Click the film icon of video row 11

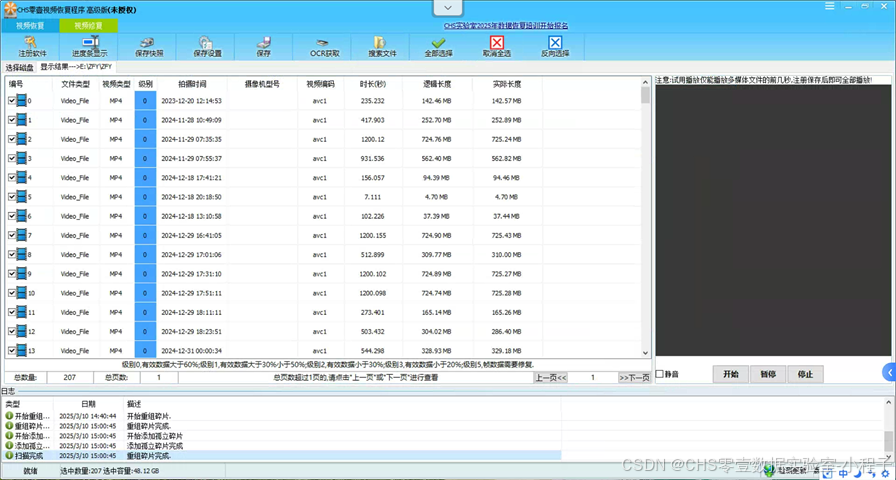(22, 312)
